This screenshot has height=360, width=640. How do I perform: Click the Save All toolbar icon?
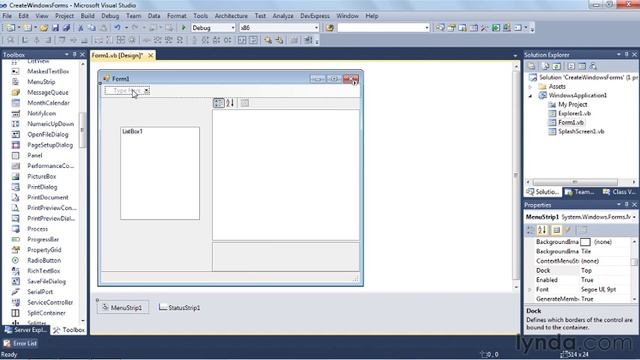pyautogui.click(x=66, y=28)
